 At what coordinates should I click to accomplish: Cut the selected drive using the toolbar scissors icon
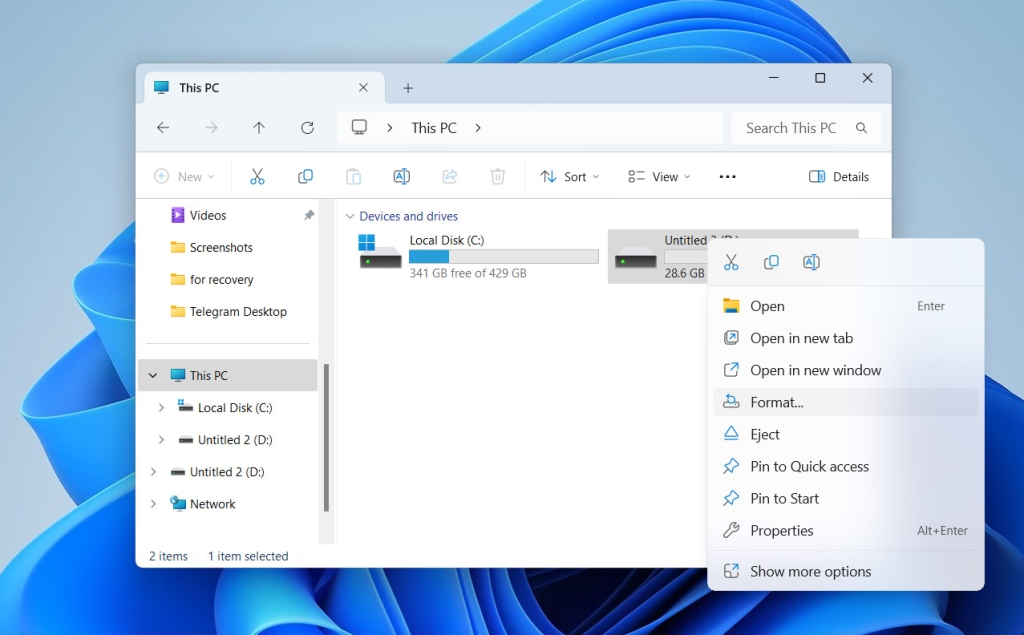257,176
